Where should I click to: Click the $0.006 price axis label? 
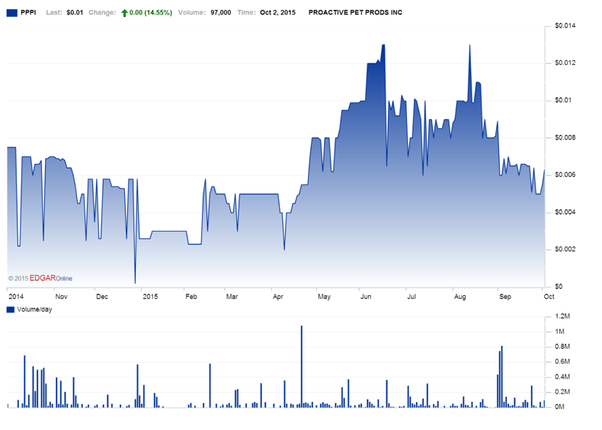click(x=566, y=175)
